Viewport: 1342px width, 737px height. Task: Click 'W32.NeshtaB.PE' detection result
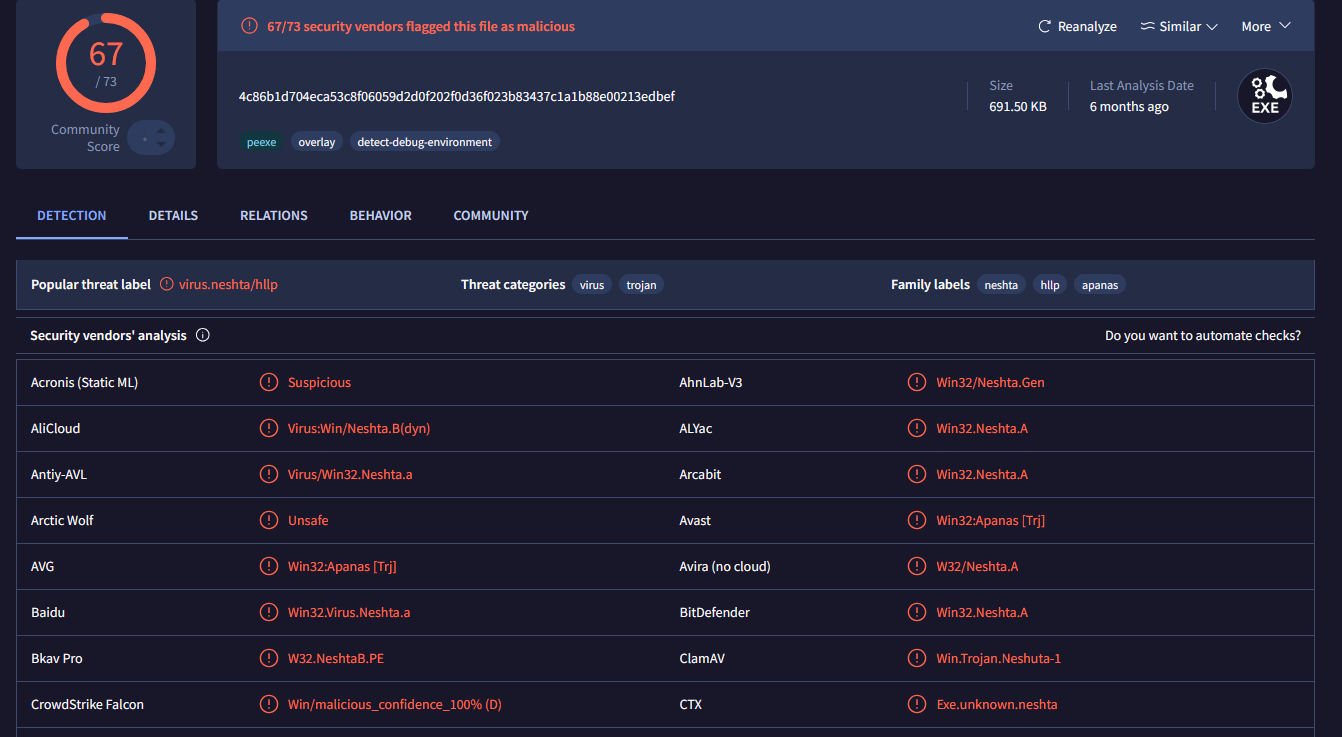(x=336, y=658)
